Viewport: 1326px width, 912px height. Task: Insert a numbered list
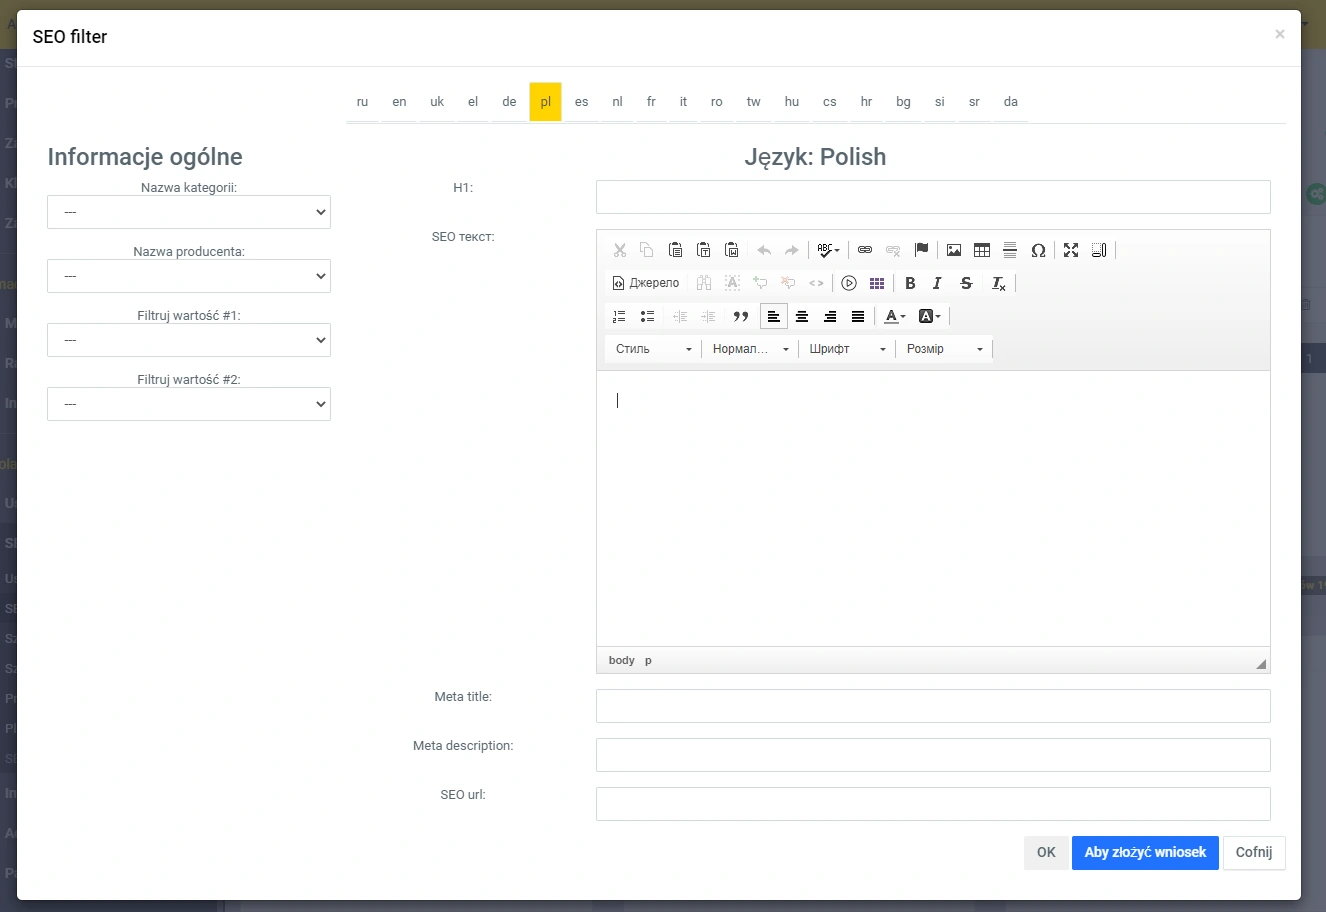[619, 316]
